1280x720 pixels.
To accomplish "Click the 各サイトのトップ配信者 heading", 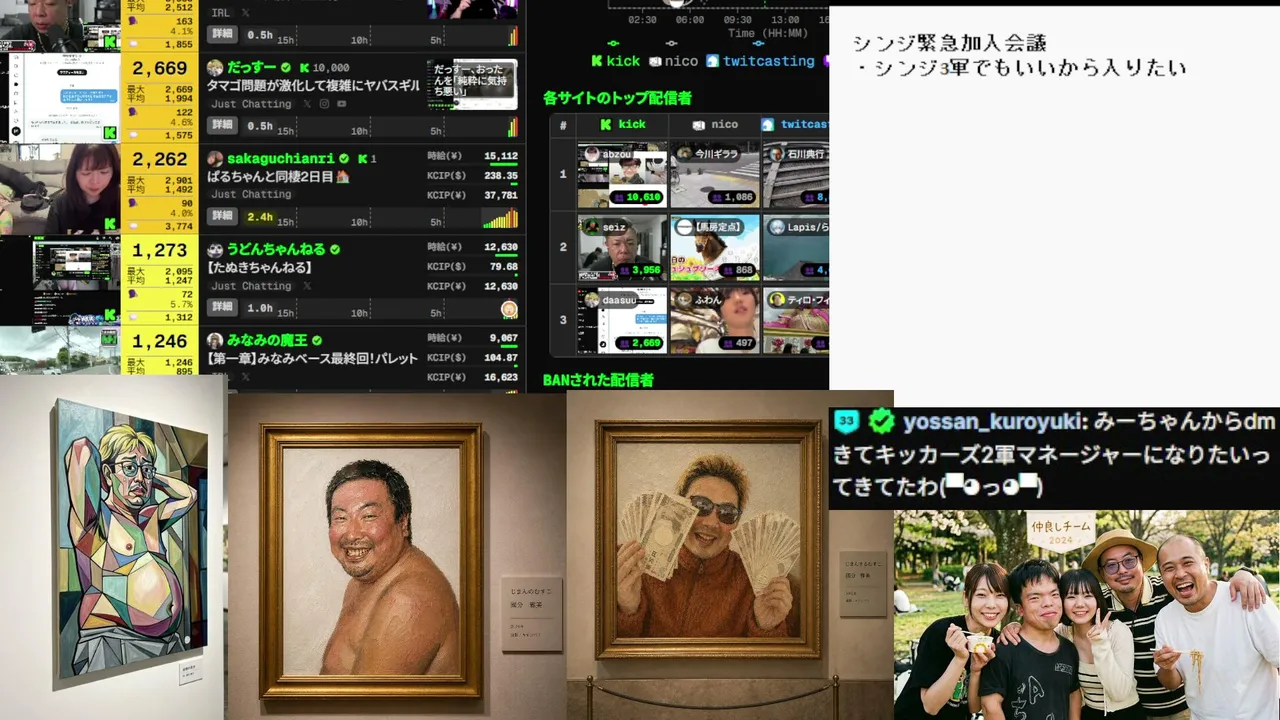I will (x=617, y=98).
